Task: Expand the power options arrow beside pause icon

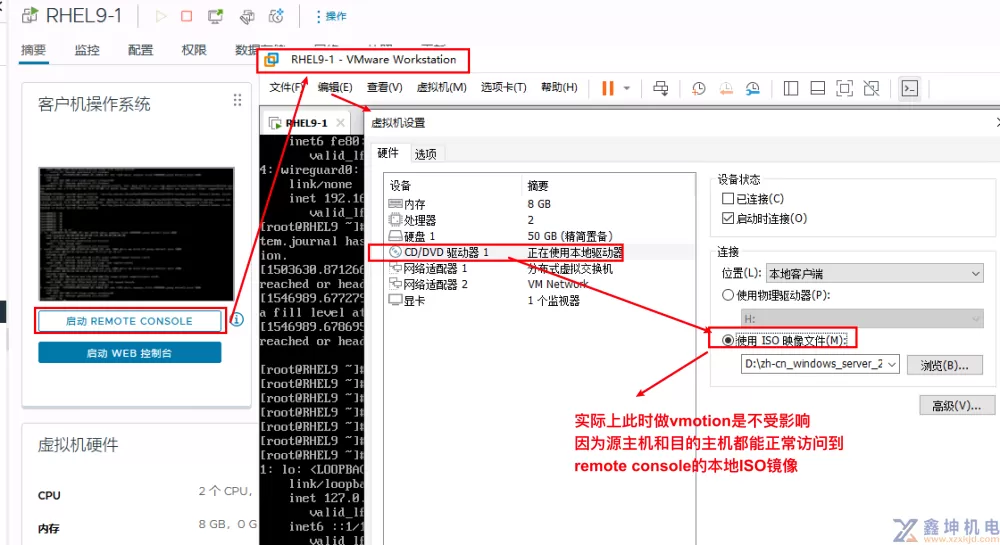Action: (x=627, y=88)
